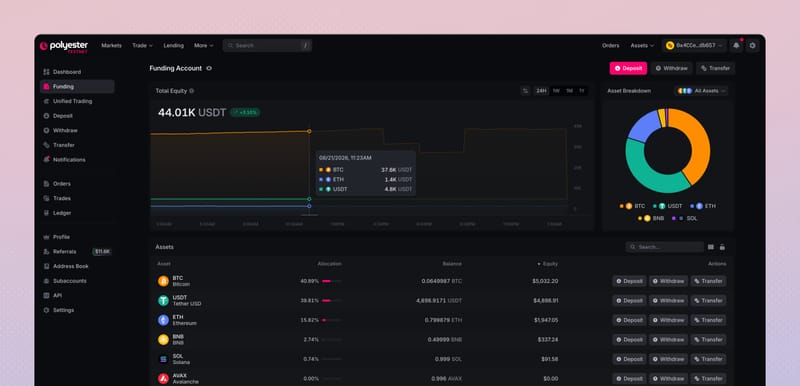The width and height of the screenshot is (800, 386).
Task: Select the 24H chart range tab
Action: click(x=541, y=91)
